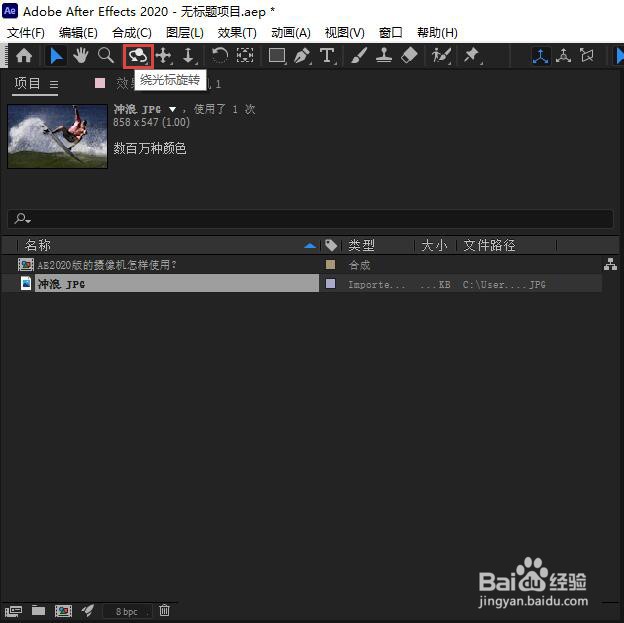The height and width of the screenshot is (623, 624).
Task: Click pink label swatch beside effects tab
Action: [x=100, y=83]
